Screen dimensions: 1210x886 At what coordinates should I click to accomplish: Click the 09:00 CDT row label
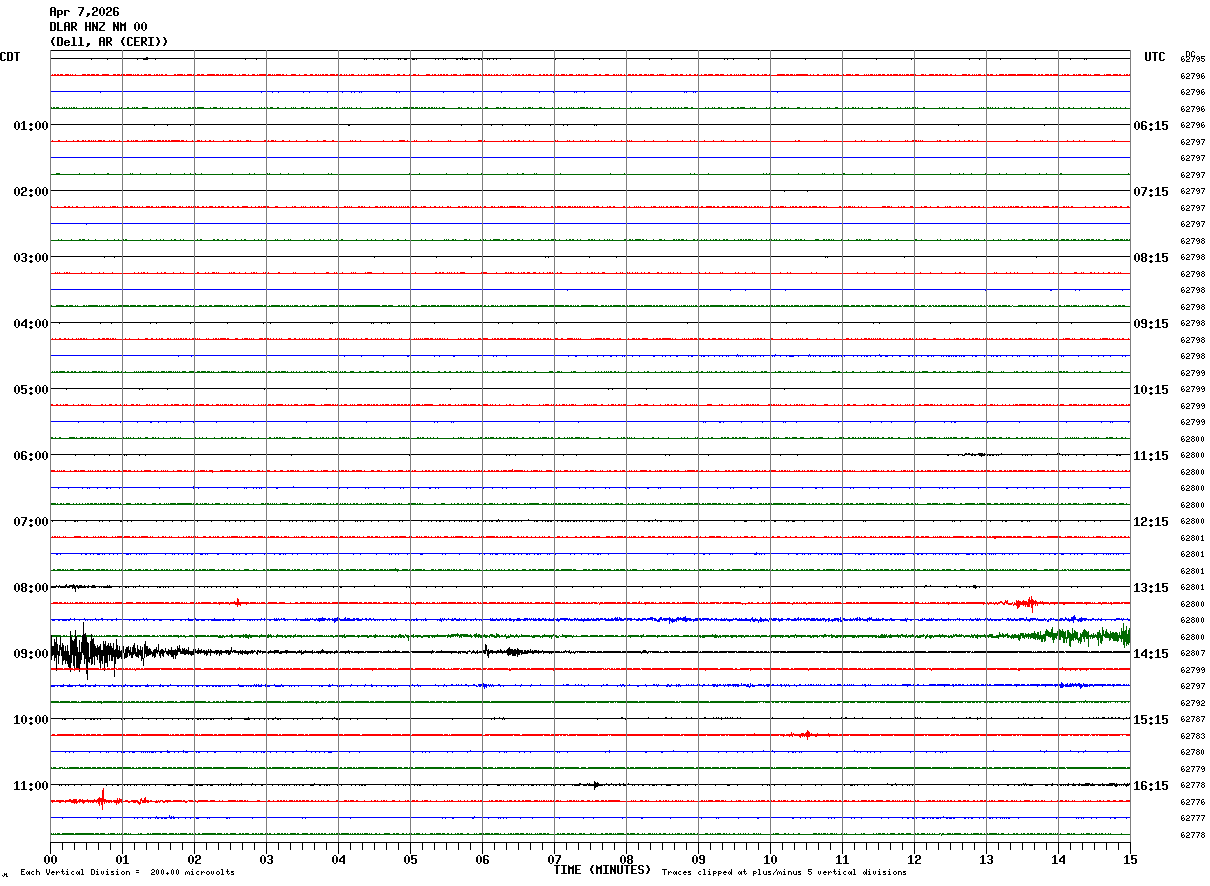pos(31,654)
